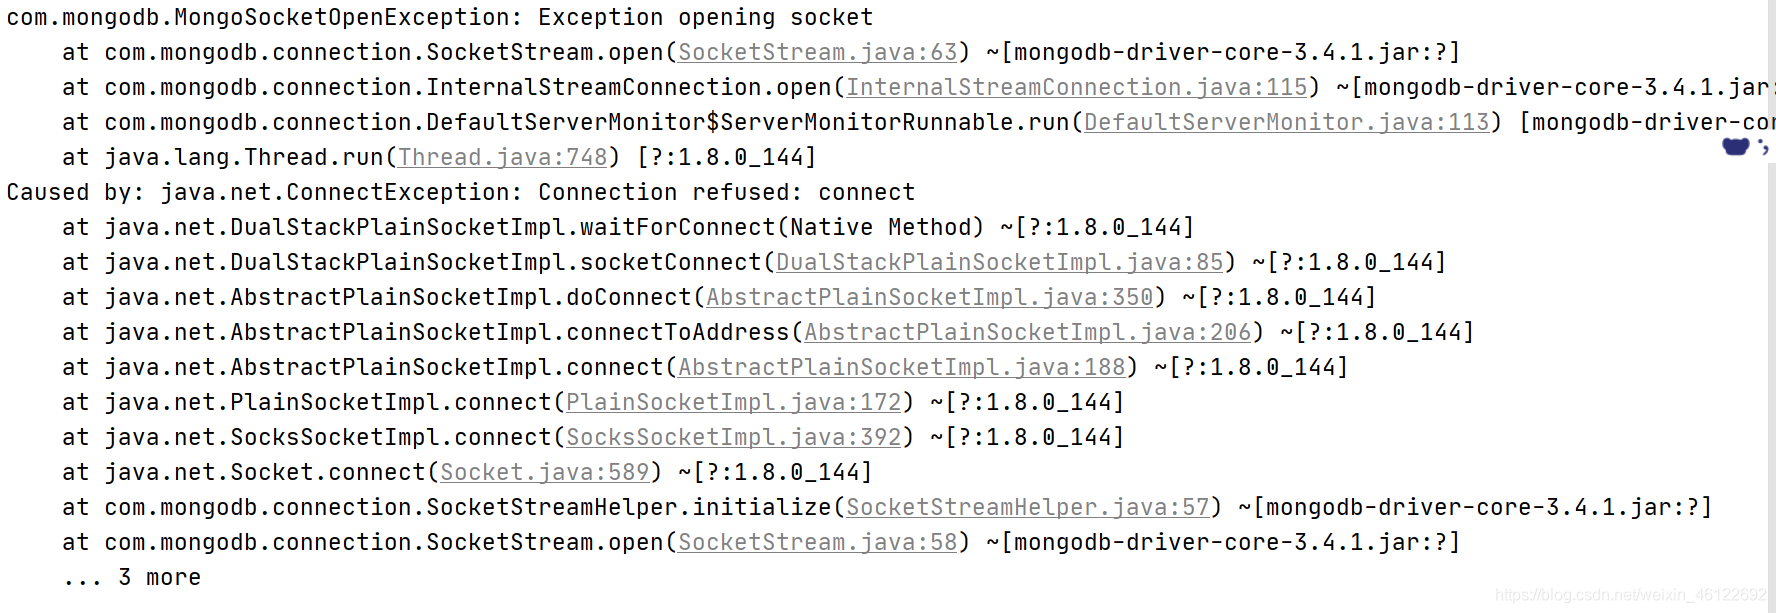Viewport: 1776px width, 613px height.
Task: Go to AbstractPlainSocketImpl.java:350 link
Action: pyautogui.click(x=930, y=297)
